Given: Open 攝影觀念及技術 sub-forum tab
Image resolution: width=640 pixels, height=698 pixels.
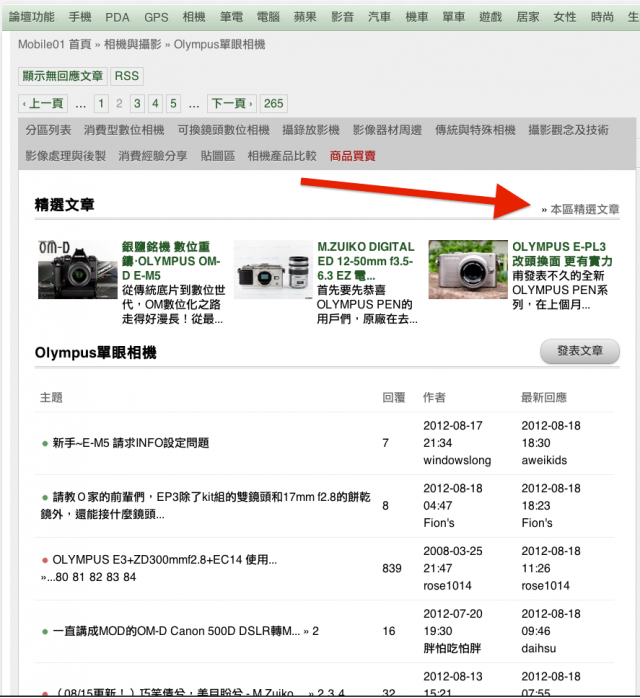Looking at the screenshot, I should [568, 130].
